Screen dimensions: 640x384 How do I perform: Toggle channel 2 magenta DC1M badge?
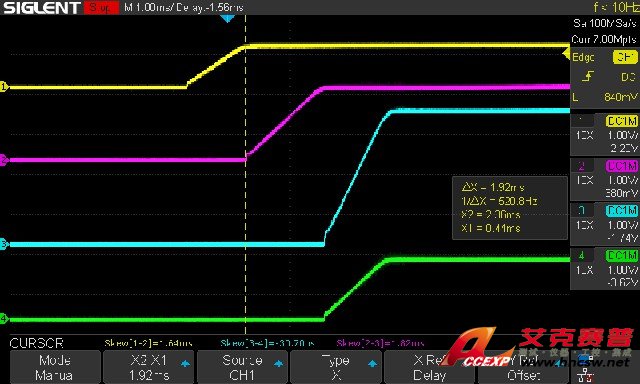coord(622,166)
